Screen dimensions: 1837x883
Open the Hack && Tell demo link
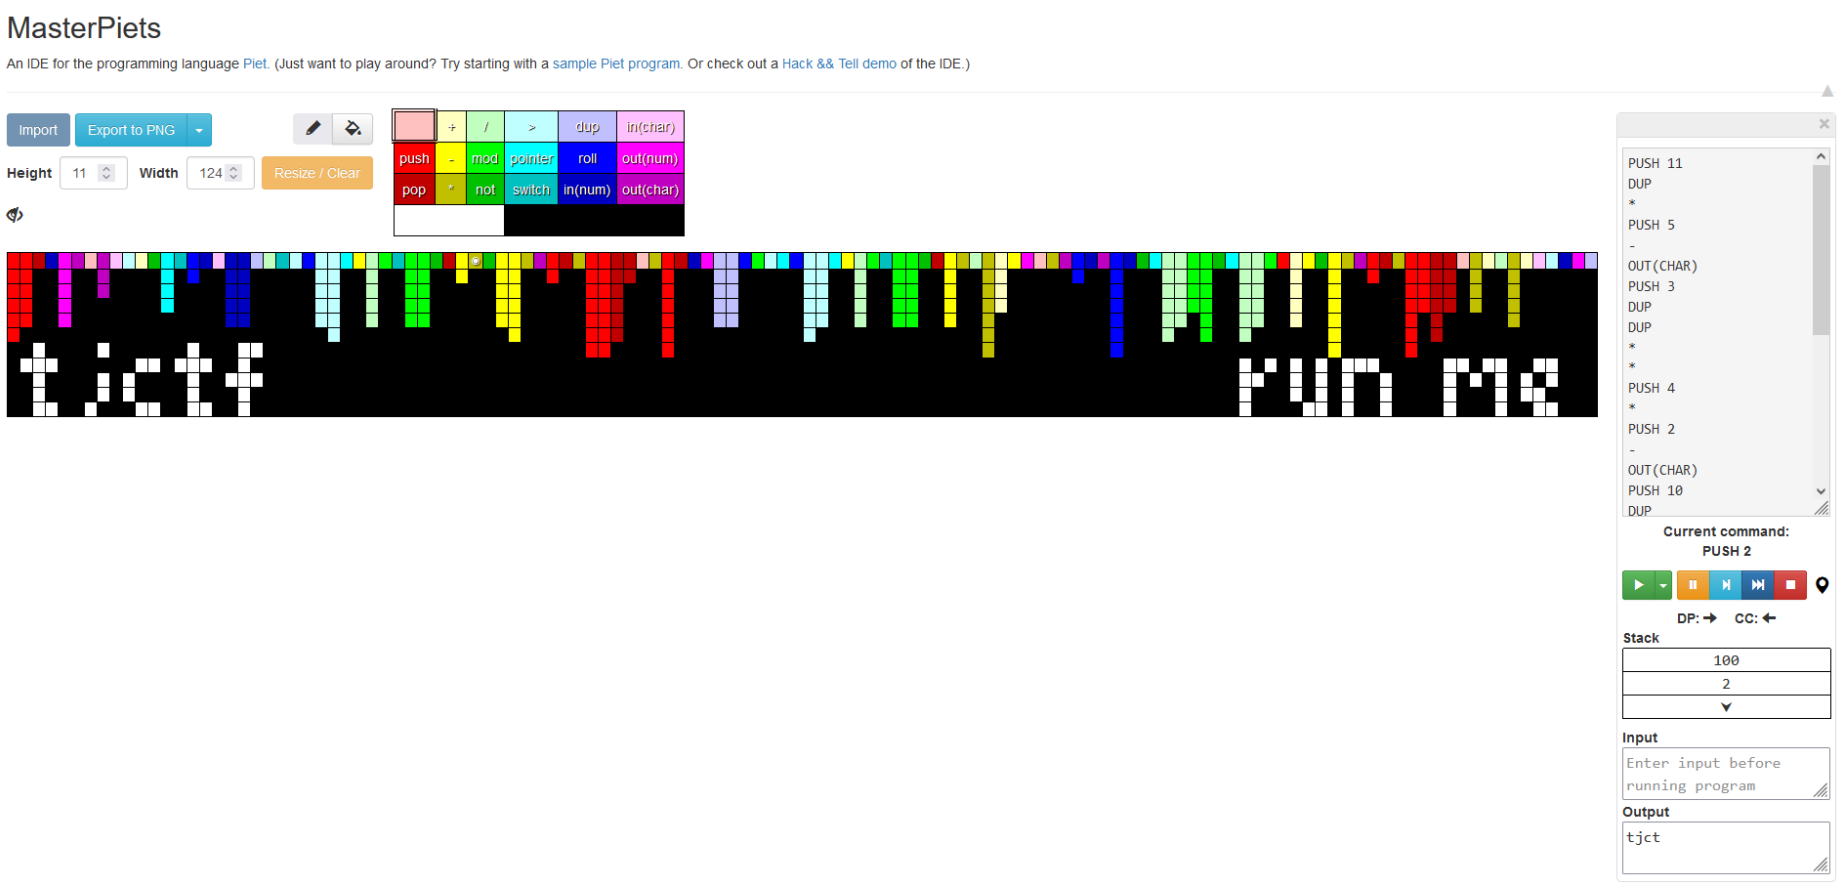839,63
